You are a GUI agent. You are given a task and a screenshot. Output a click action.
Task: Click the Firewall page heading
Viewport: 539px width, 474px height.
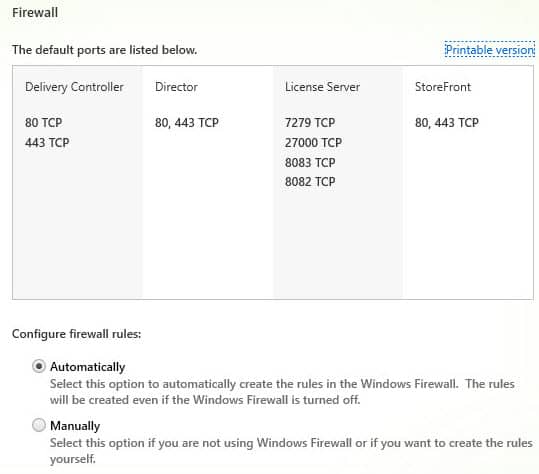click(35, 13)
